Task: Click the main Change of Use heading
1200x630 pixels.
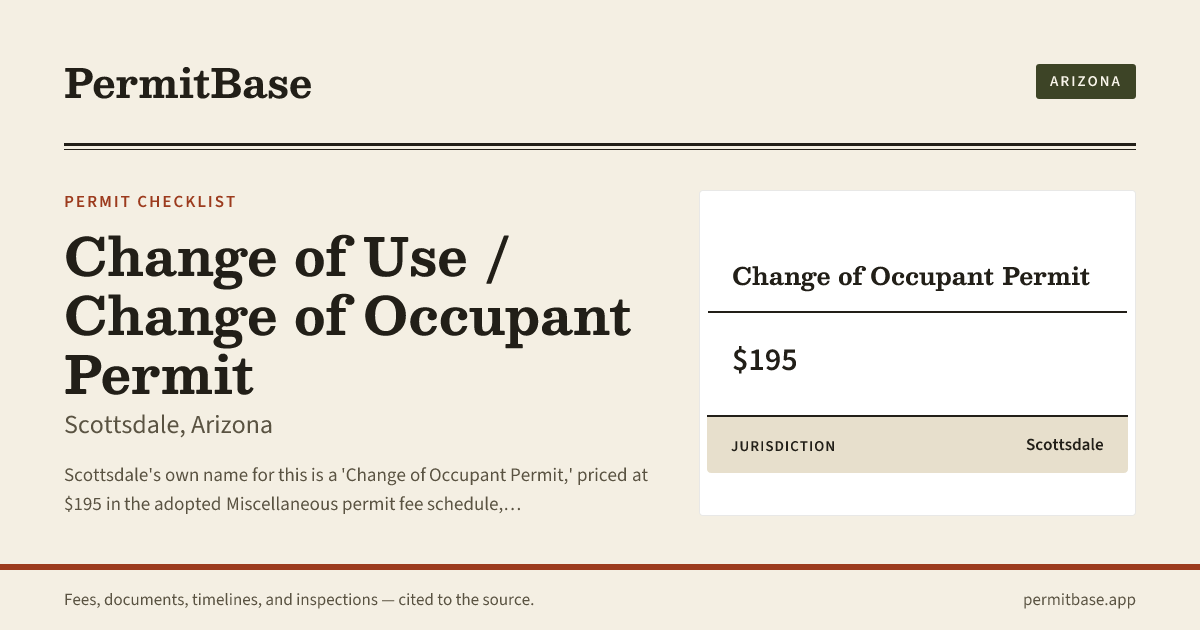Action: tap(348, 316)
